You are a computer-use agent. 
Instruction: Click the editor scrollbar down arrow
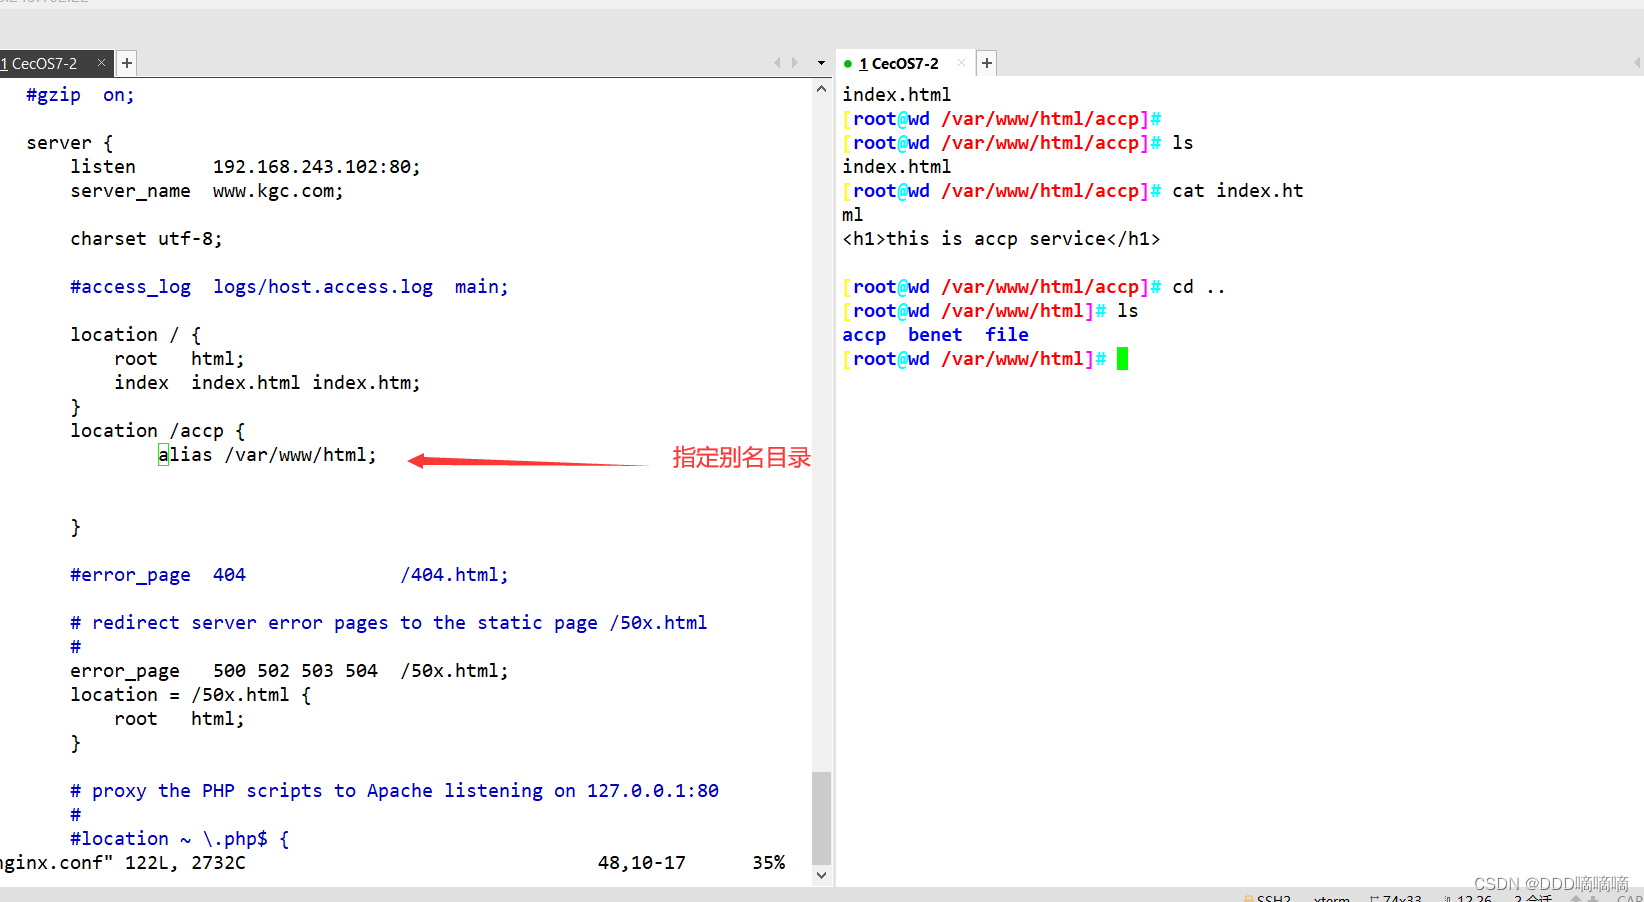[x=821, y=875]
